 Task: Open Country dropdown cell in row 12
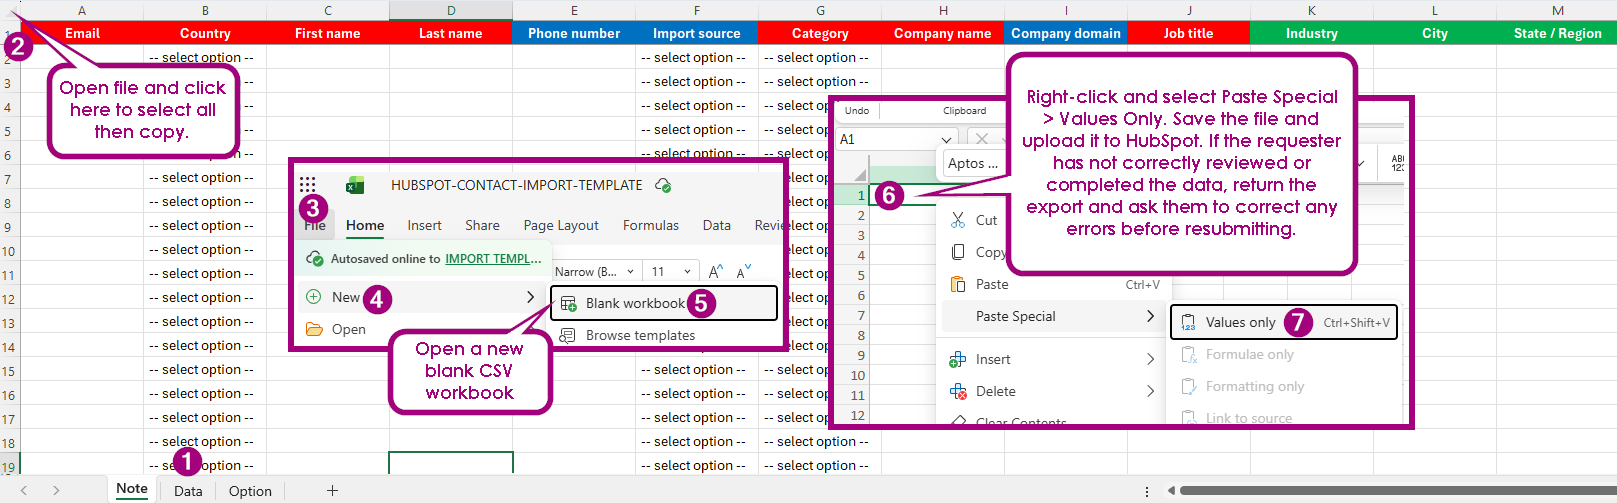point(205,298)
